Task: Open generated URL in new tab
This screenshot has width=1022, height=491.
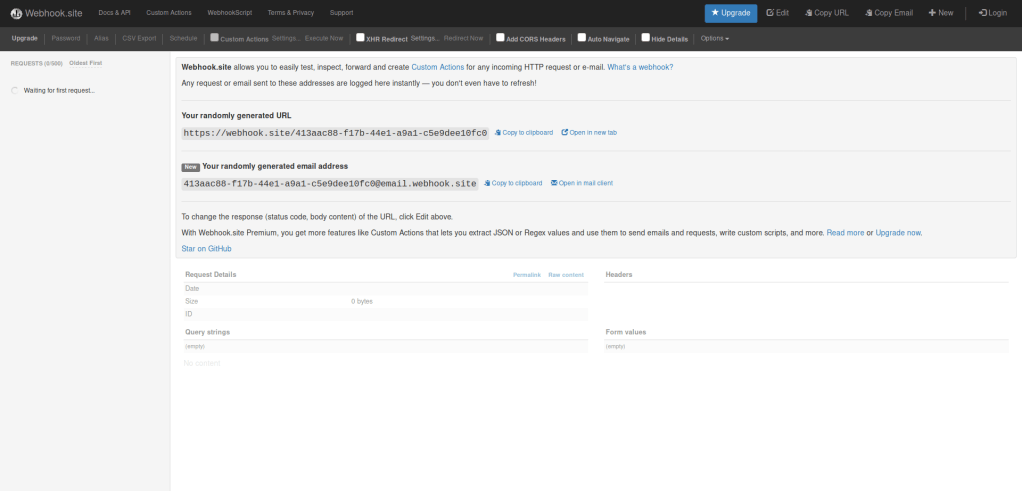Action: point(589,132)
